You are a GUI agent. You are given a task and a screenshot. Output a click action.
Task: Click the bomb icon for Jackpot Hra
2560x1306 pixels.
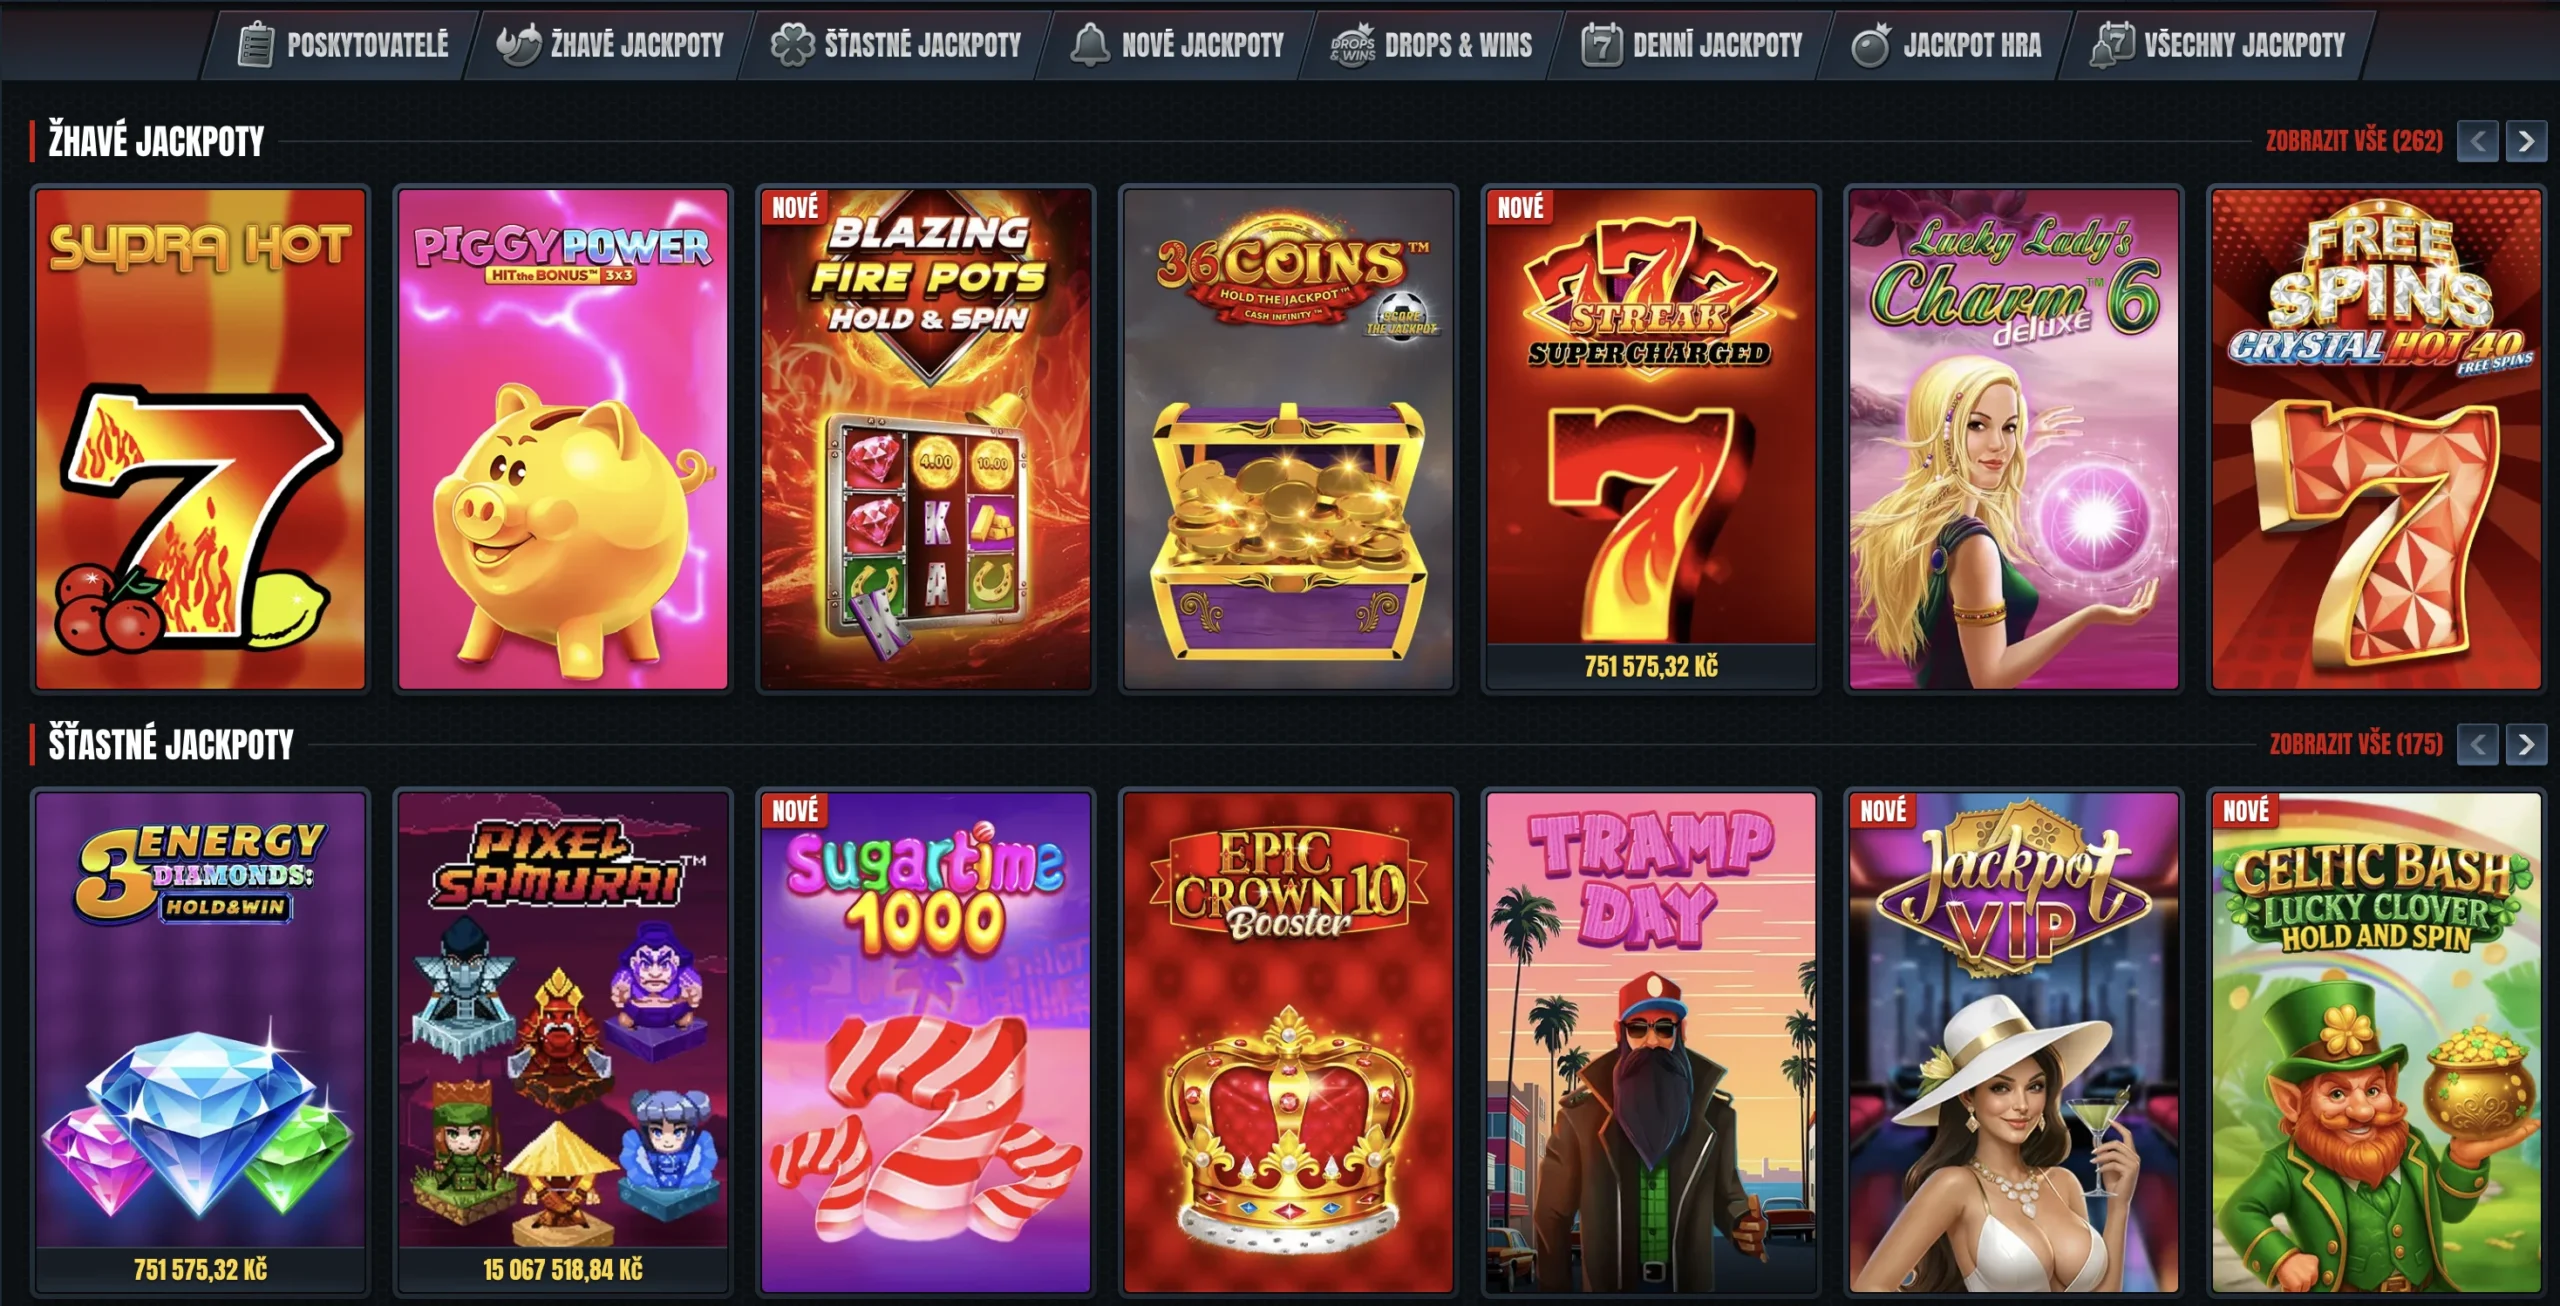click(1870, 45)
